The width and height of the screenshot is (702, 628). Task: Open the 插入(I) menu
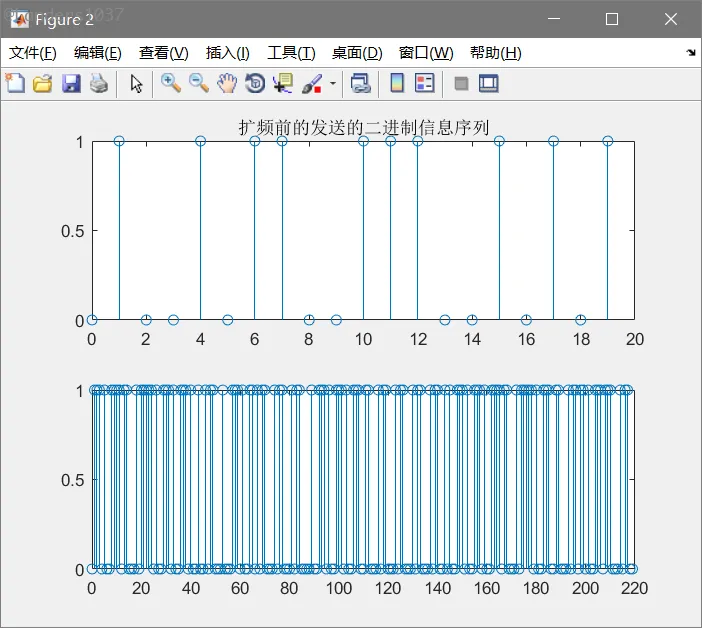(x=227, y=53)
